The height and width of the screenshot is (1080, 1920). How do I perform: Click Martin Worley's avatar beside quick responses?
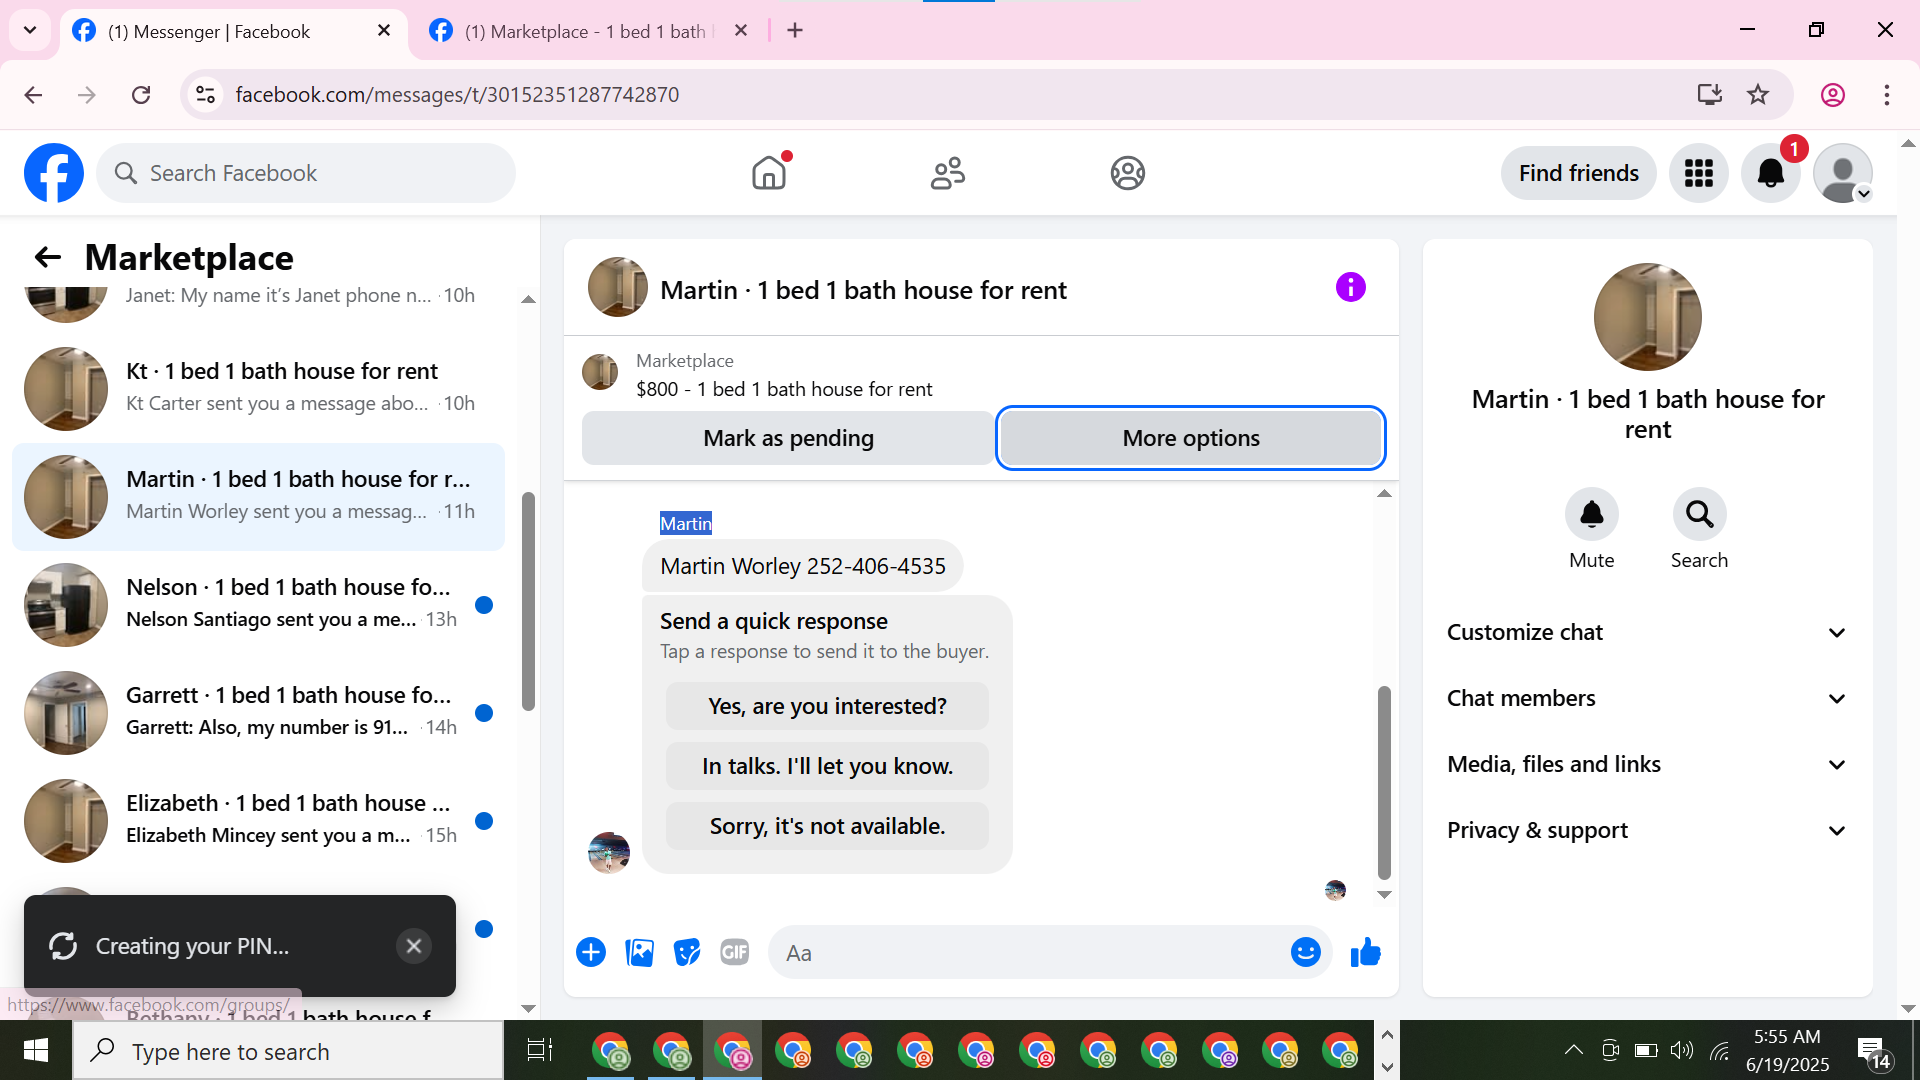[x=608, y=853]
